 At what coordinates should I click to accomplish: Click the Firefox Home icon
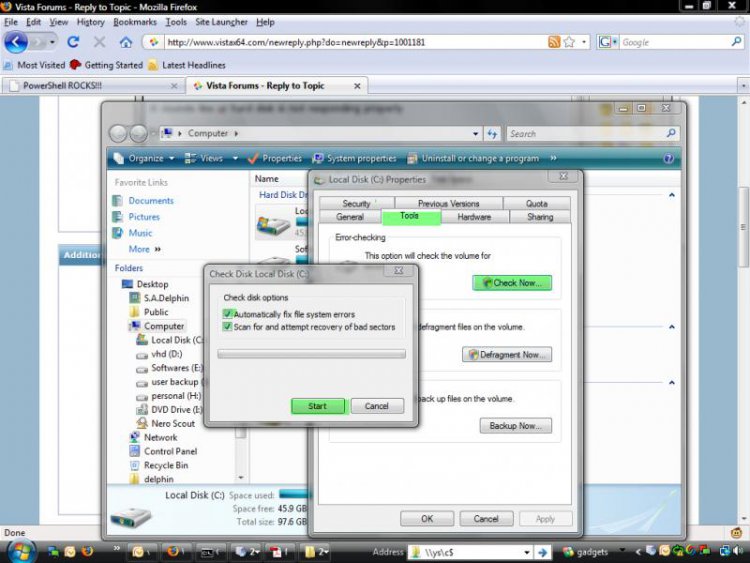[x=126, y=42]
